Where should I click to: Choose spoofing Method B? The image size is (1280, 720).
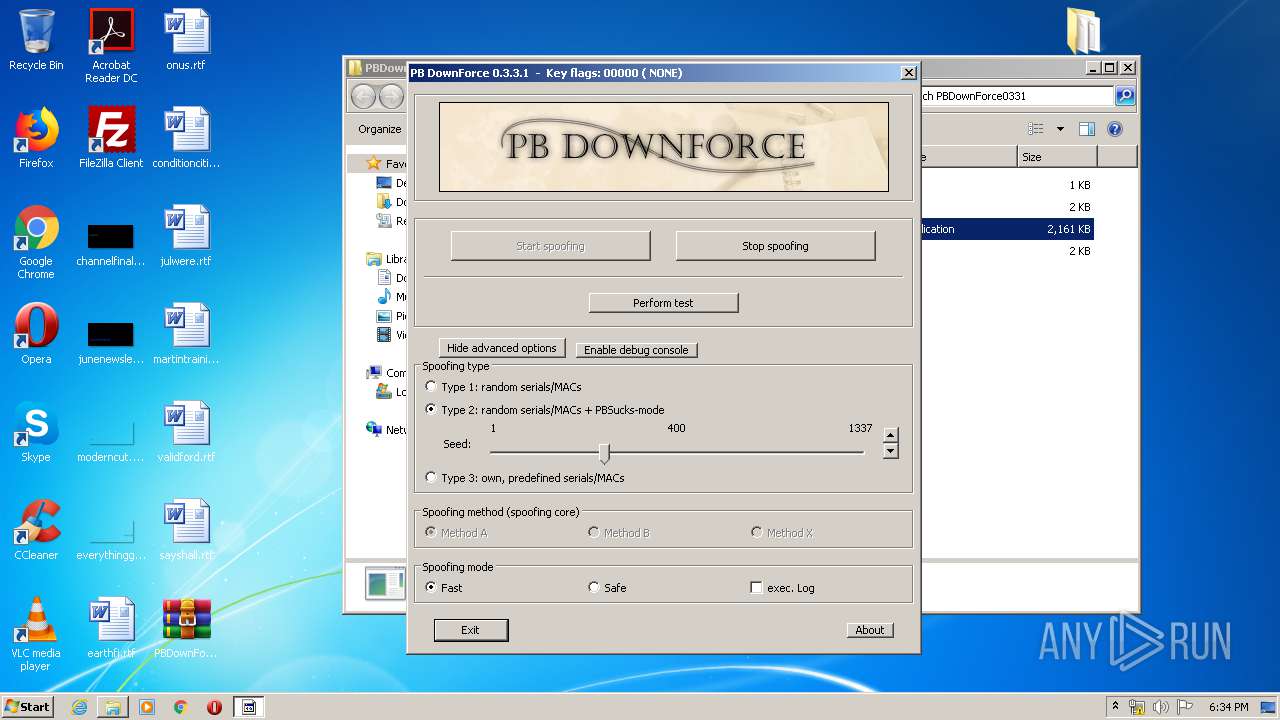tap(594, 532)
